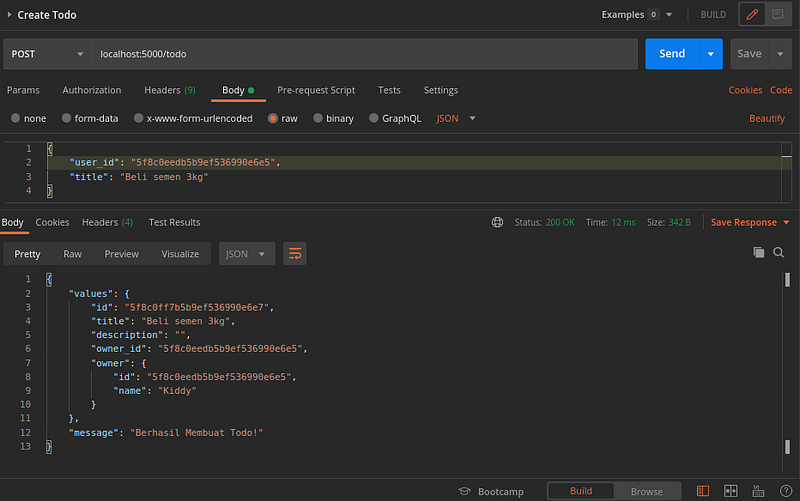Switch to Browse mode toggle
Image resolution: width=800 pixels, height=501 pixels.
coord(646,491)
